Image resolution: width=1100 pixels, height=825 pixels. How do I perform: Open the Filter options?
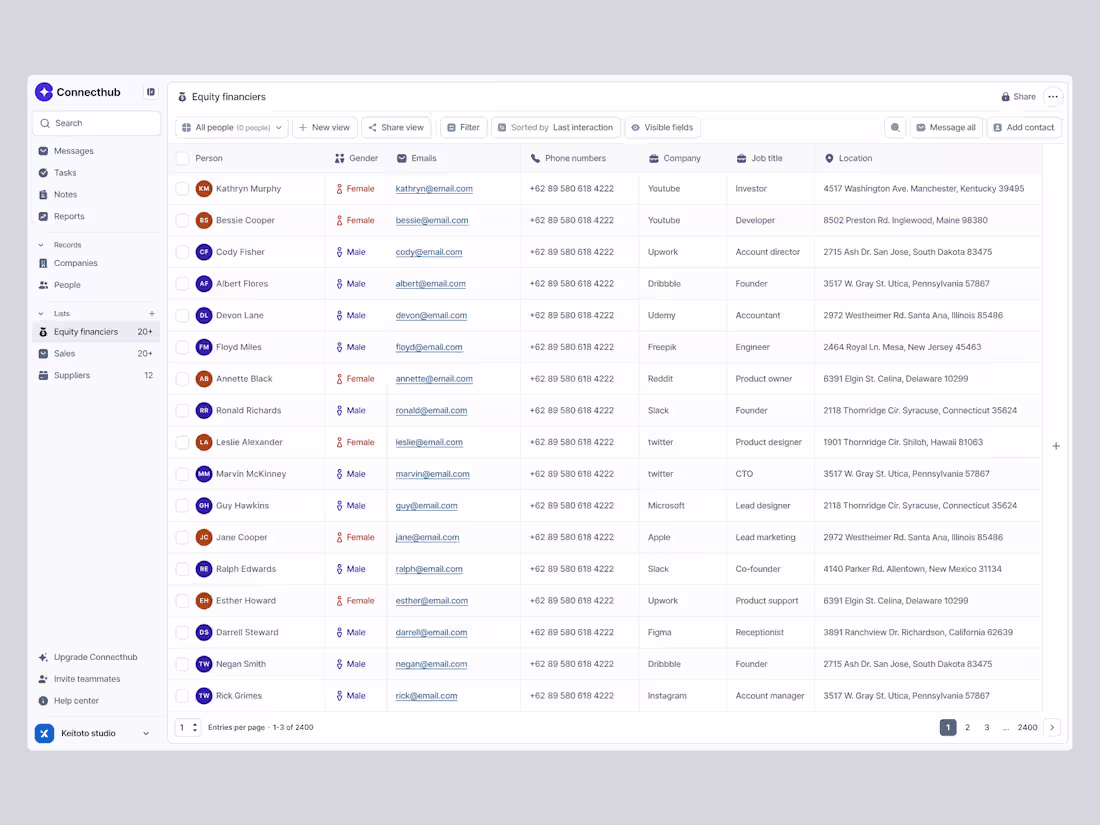coord(462,127)
